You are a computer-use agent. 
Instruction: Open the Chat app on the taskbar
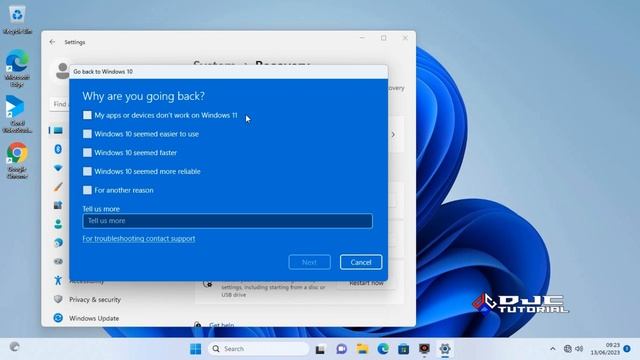point(342,349)
